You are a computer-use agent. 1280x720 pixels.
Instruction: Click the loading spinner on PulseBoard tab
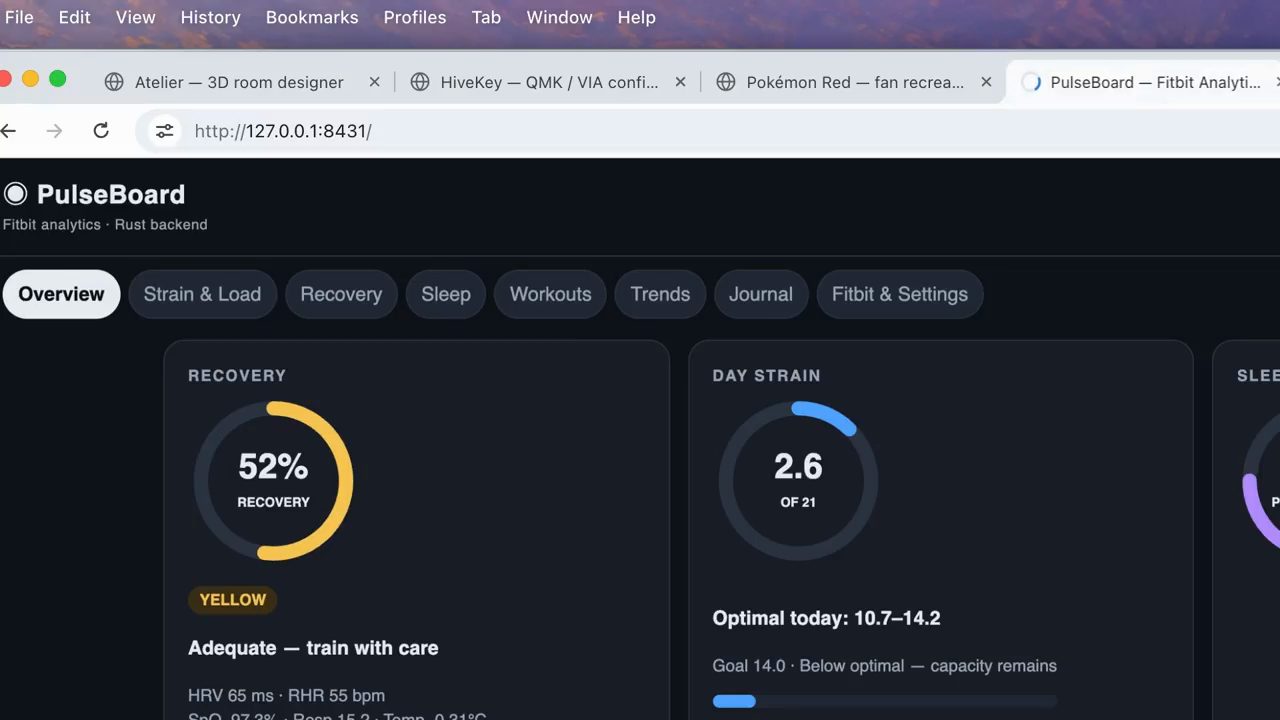[x=1030, y=82]
